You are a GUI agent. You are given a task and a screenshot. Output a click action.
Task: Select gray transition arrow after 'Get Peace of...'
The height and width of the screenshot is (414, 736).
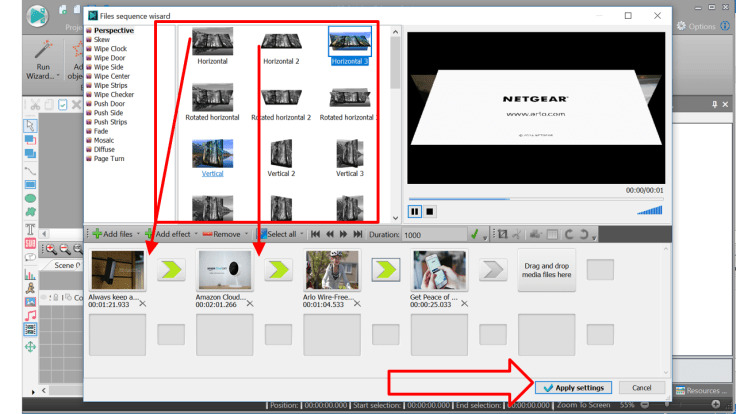[x=493, y=270]
